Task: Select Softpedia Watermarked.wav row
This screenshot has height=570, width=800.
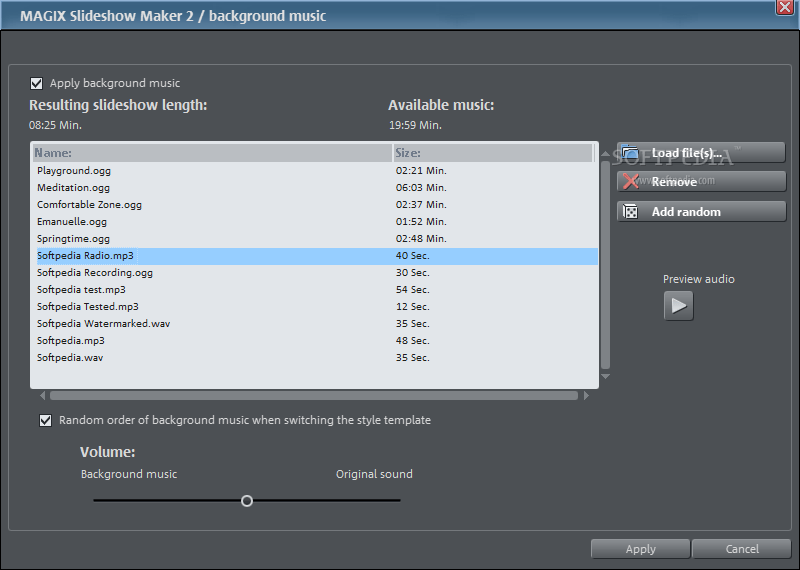Action: tap(316, 324)
